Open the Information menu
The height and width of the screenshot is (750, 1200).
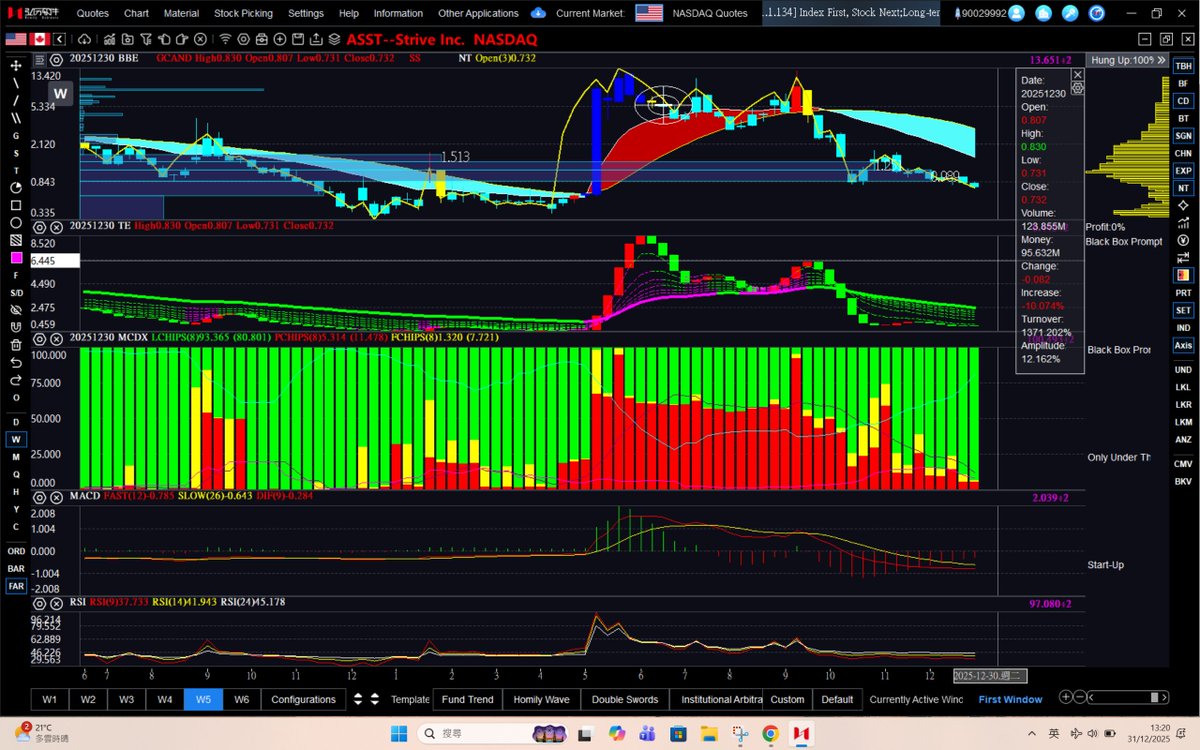[x=398, y=13]
